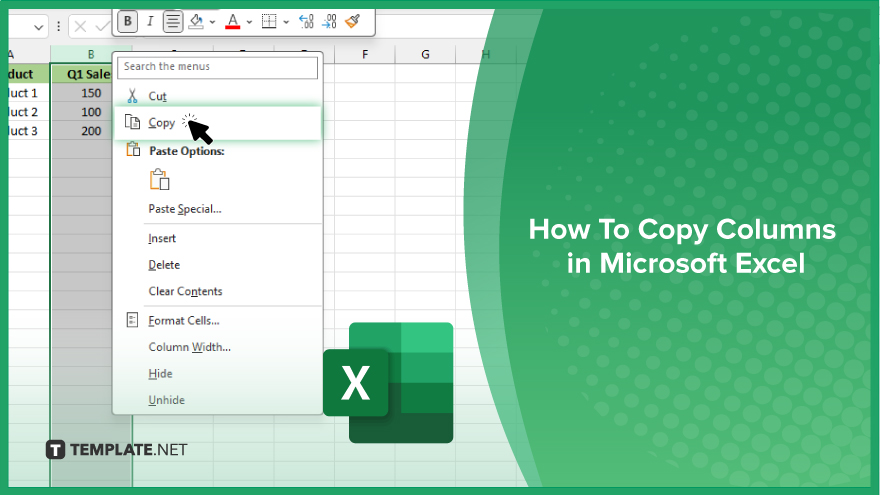The height and width of the screenshot is (495, 880).
Task: Click the Paste clipboard icon under Paste Options
Action: 159,180
